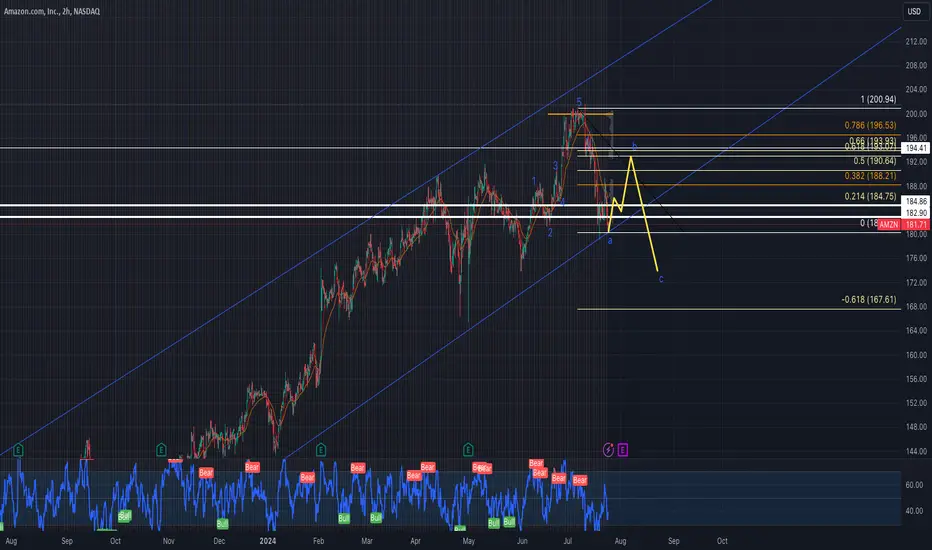Open the earnings marker above August 2023
This screenshot has height=550, width=932.
(18, 450)
